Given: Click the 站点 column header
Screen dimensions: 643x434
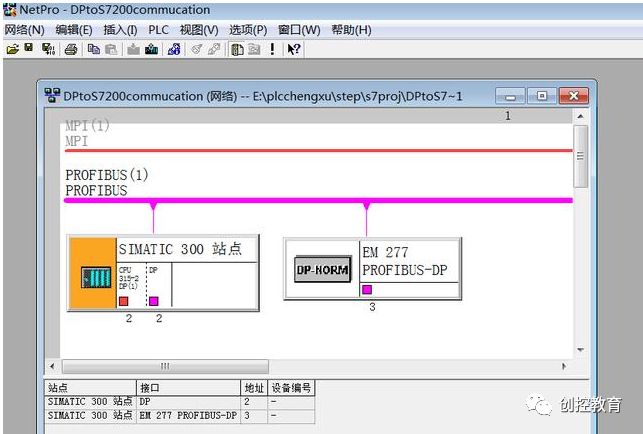Looking at the screenshot, I should point(90,387).
